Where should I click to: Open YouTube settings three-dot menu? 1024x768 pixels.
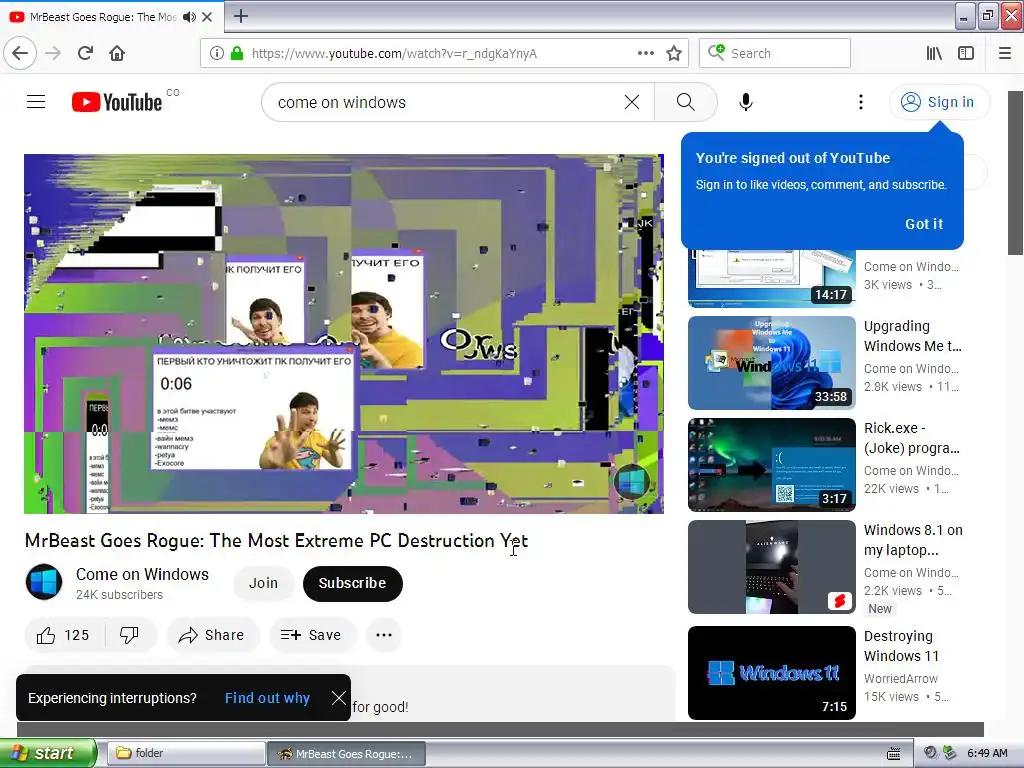pyautogui.click(x=861, y=102)
